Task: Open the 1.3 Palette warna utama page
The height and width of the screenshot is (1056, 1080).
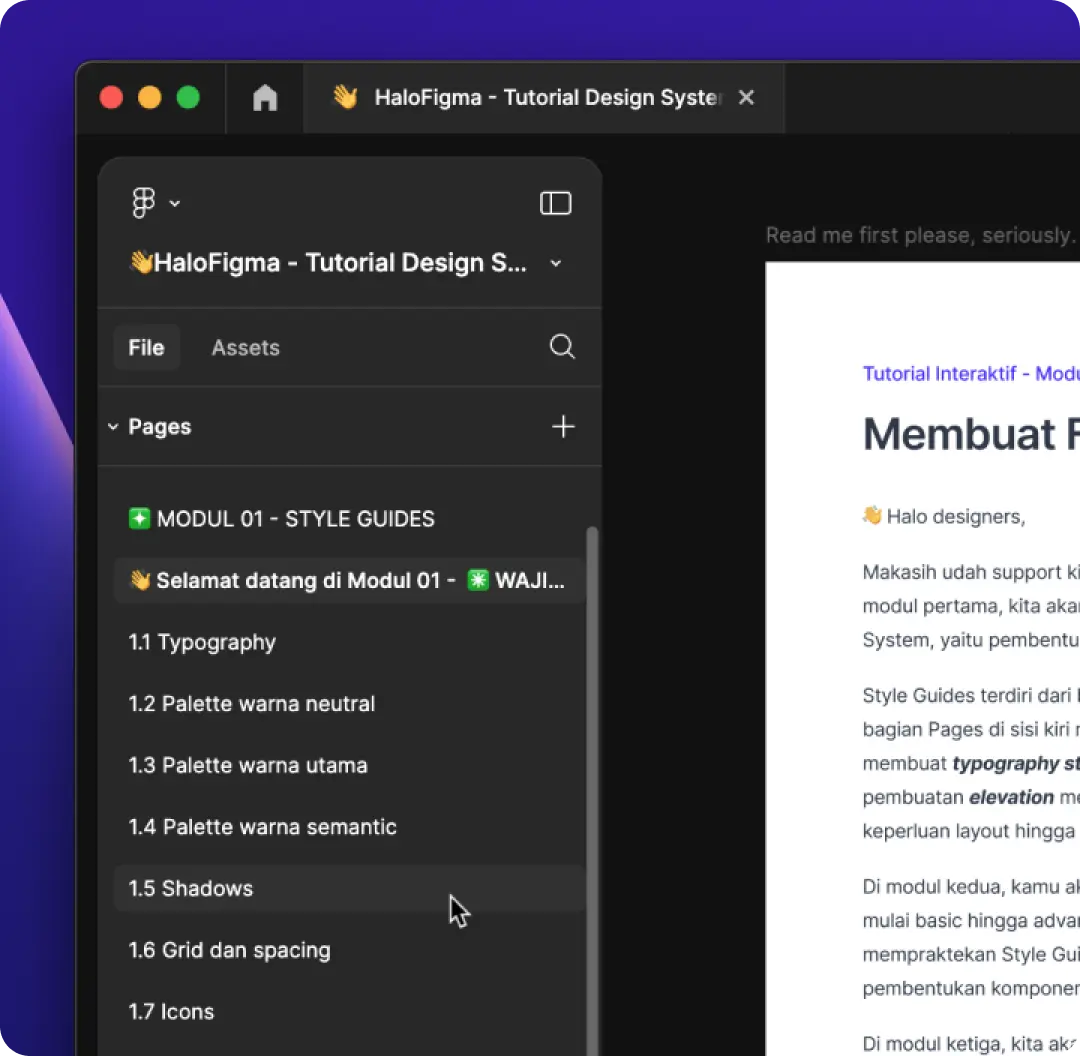Action: point(350,765)
